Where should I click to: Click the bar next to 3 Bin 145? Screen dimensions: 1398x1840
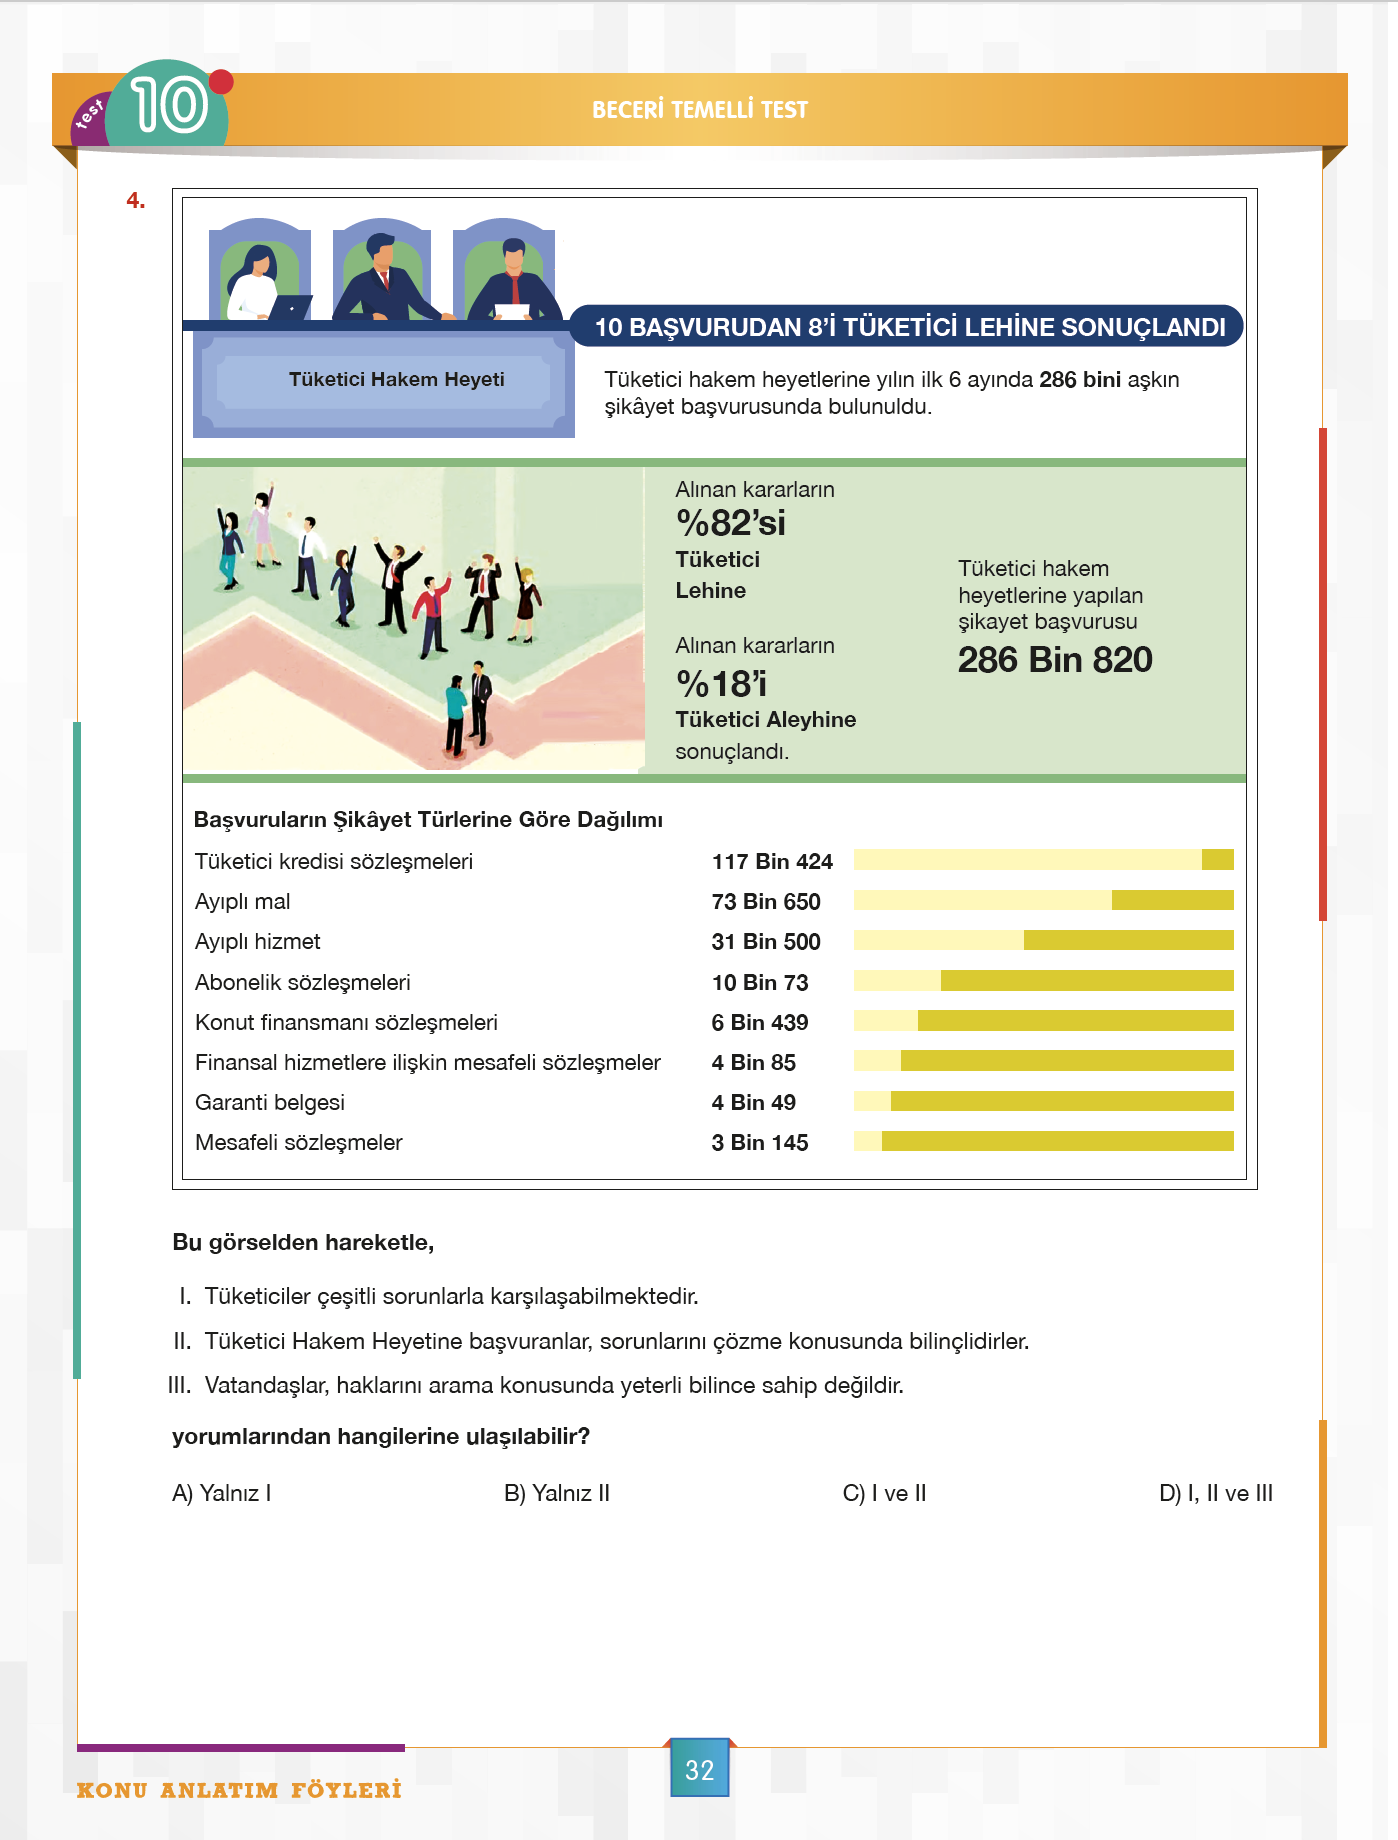point(1043,1141)
